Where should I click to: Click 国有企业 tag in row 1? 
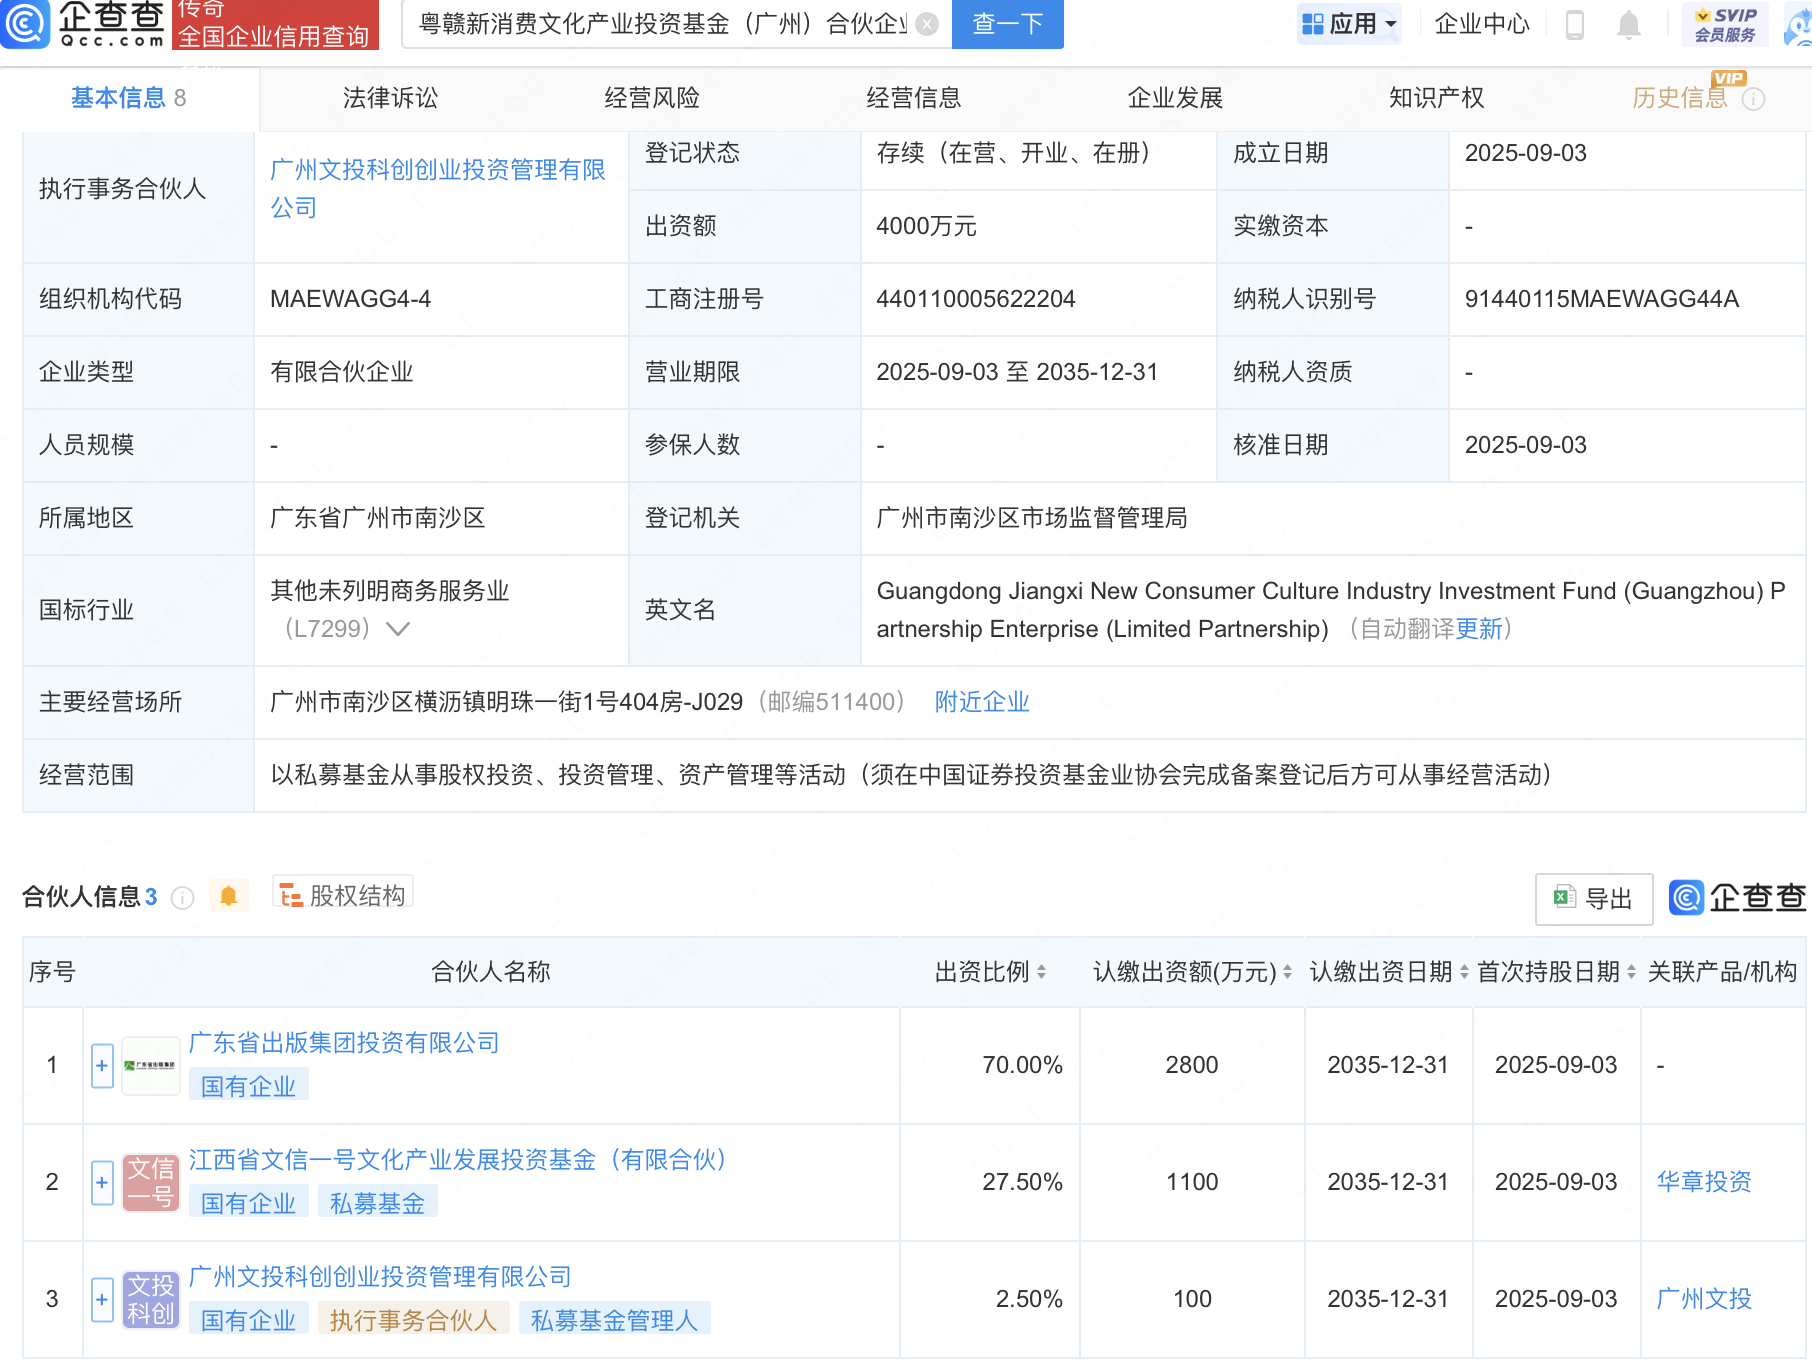point(248,1086)
